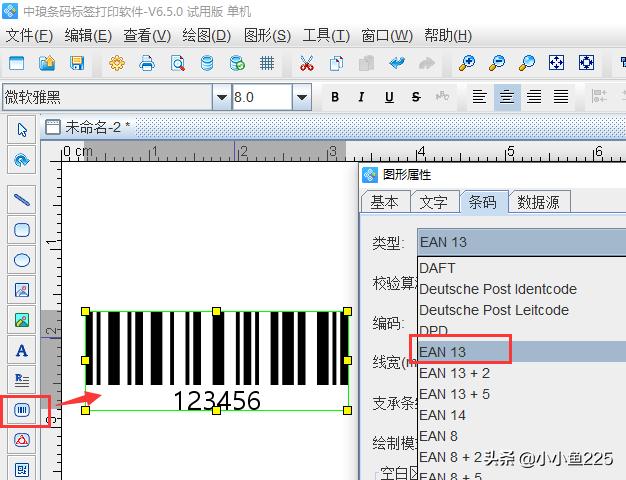Toggle underline text formatting
The height and width of the screenshot is (480, 626).
tap(389, 97)
